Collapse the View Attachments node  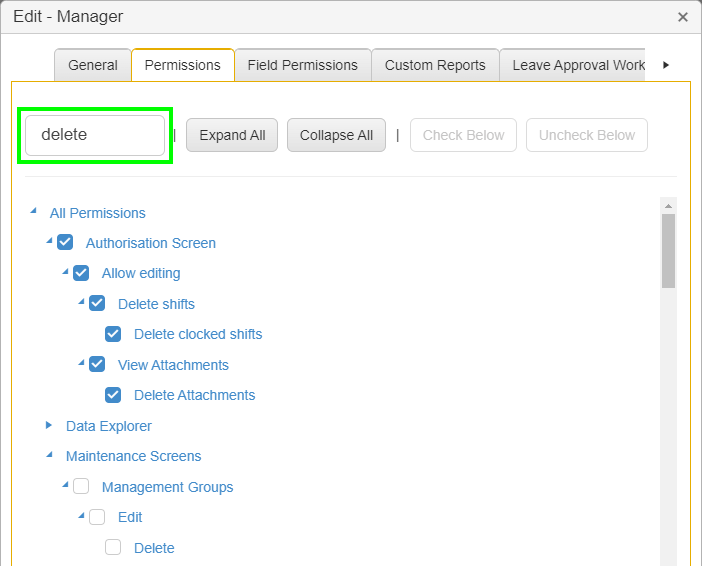81,363
